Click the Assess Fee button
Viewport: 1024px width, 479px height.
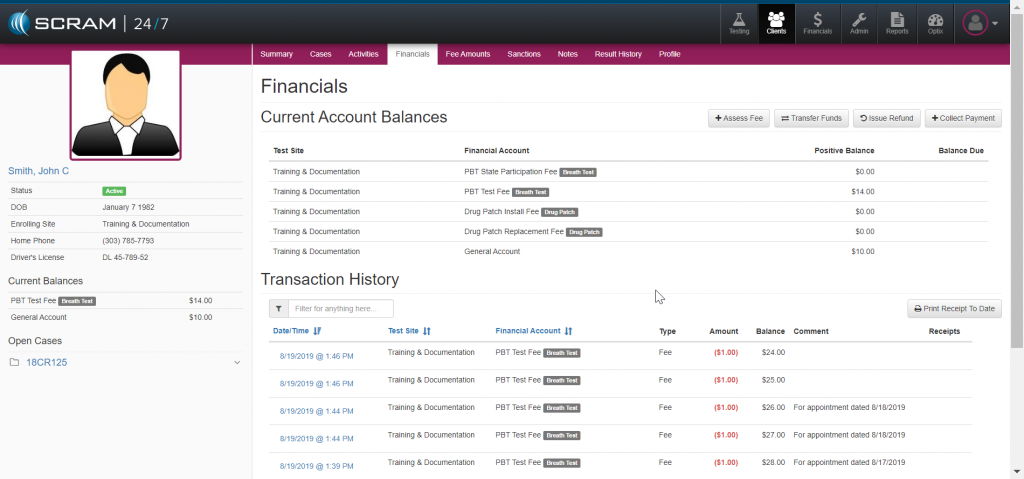tap(738, 118)
